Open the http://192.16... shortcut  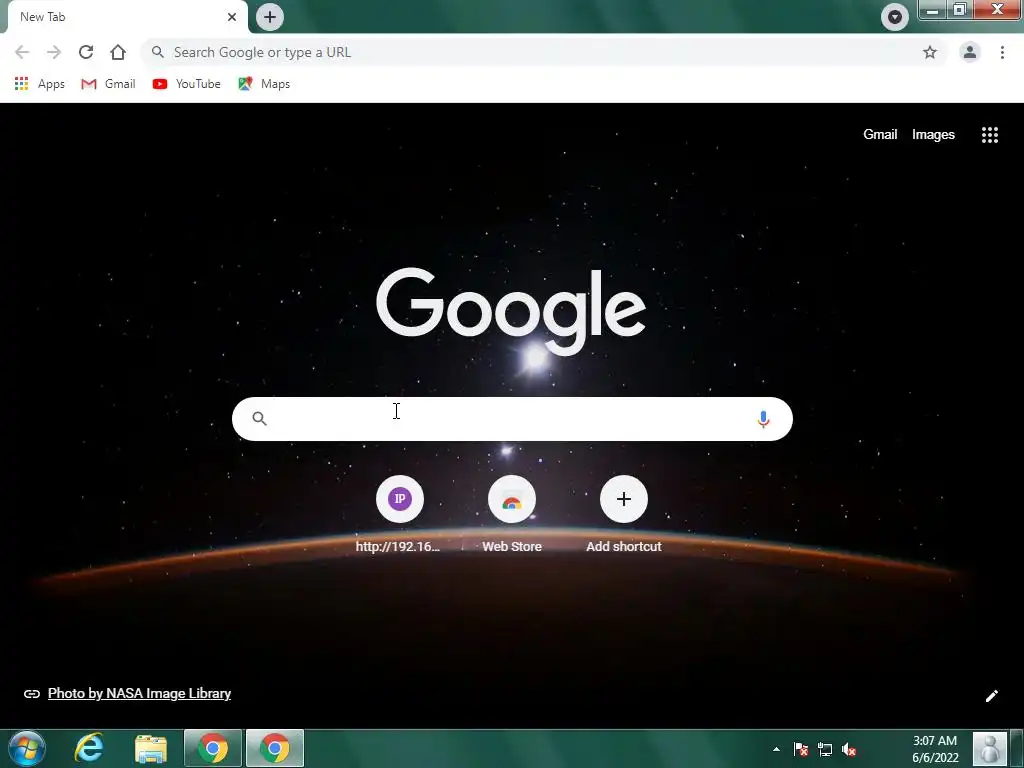399,514
